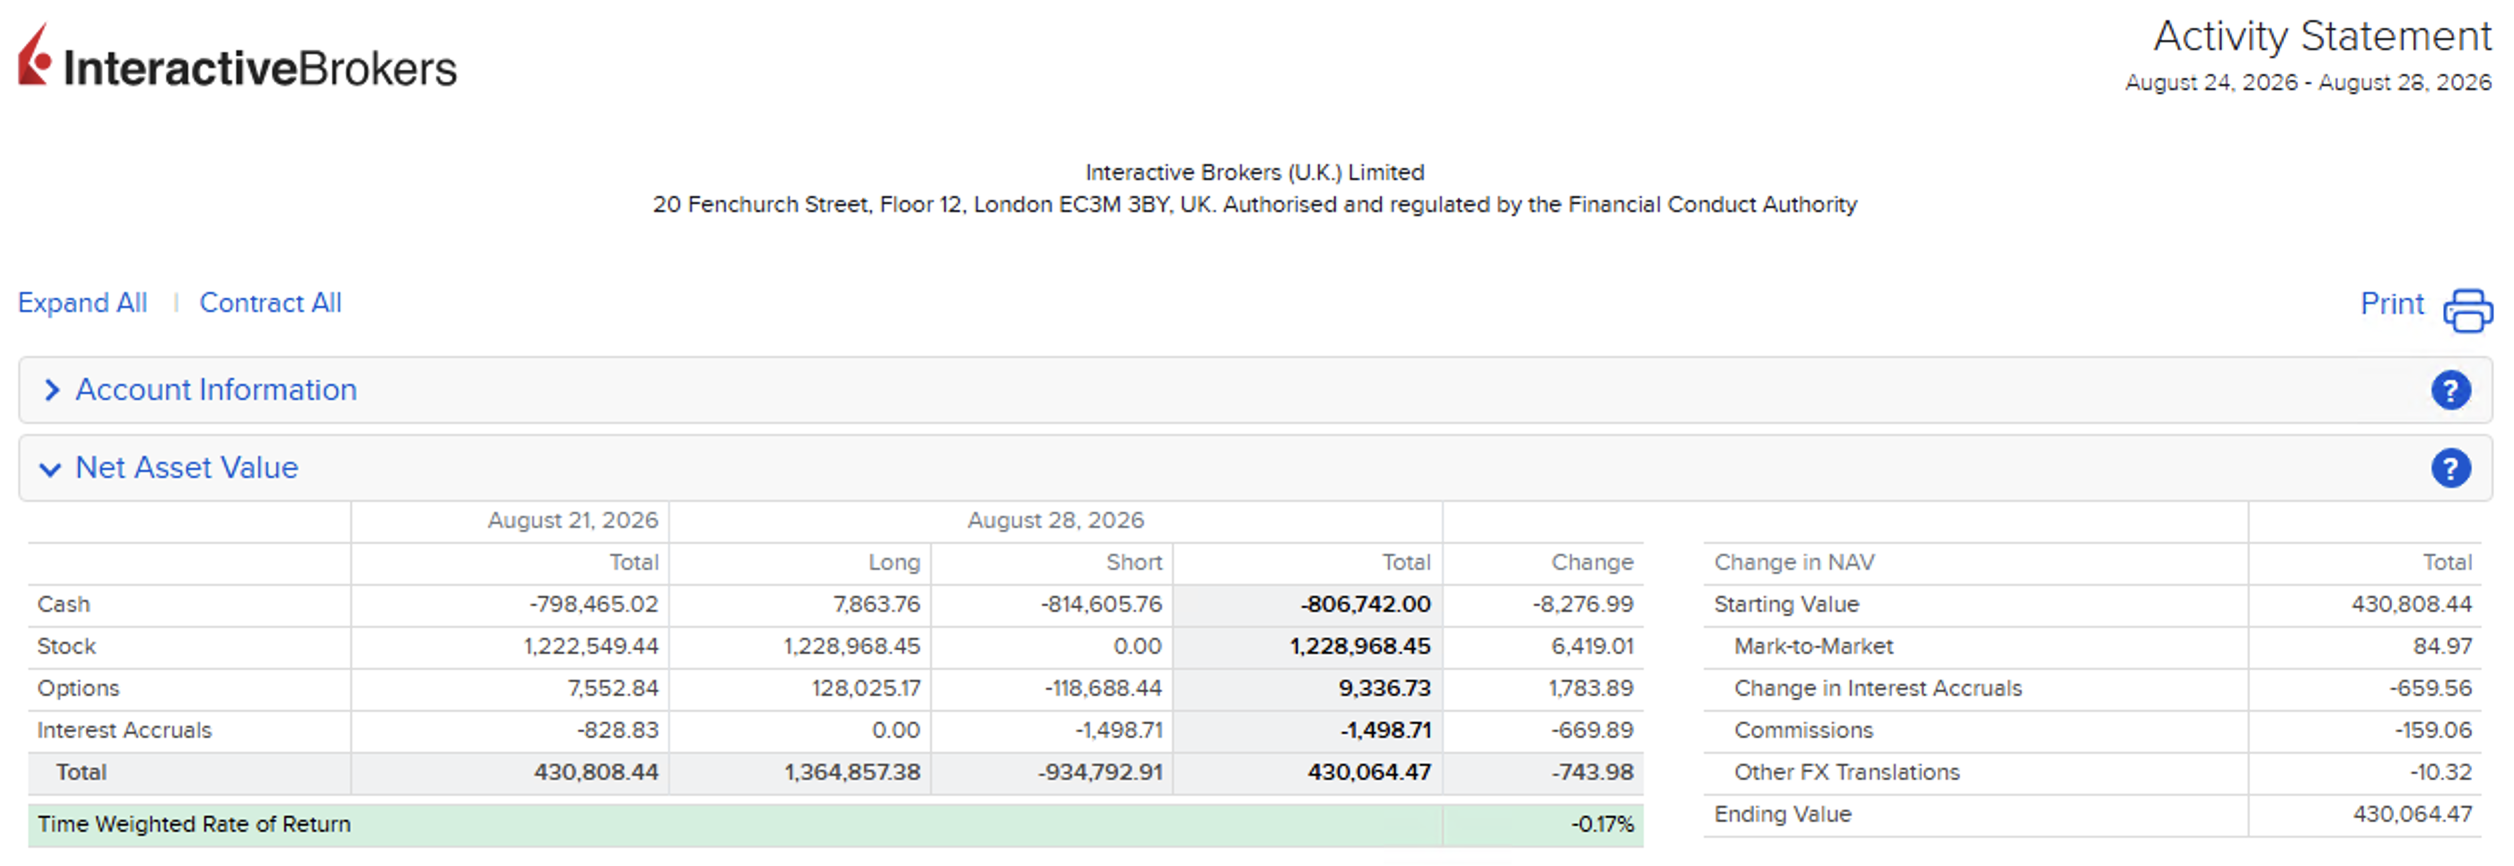
Task: Select Commissions amount -159.06
Action: pyautogui.click(x=2433, y=730)
